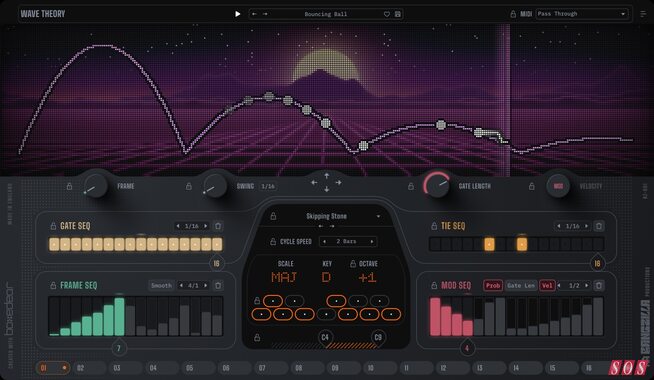Toggle the Tie Seq lock icon
The height and width of the screenshot is (380, 654).
434,226
